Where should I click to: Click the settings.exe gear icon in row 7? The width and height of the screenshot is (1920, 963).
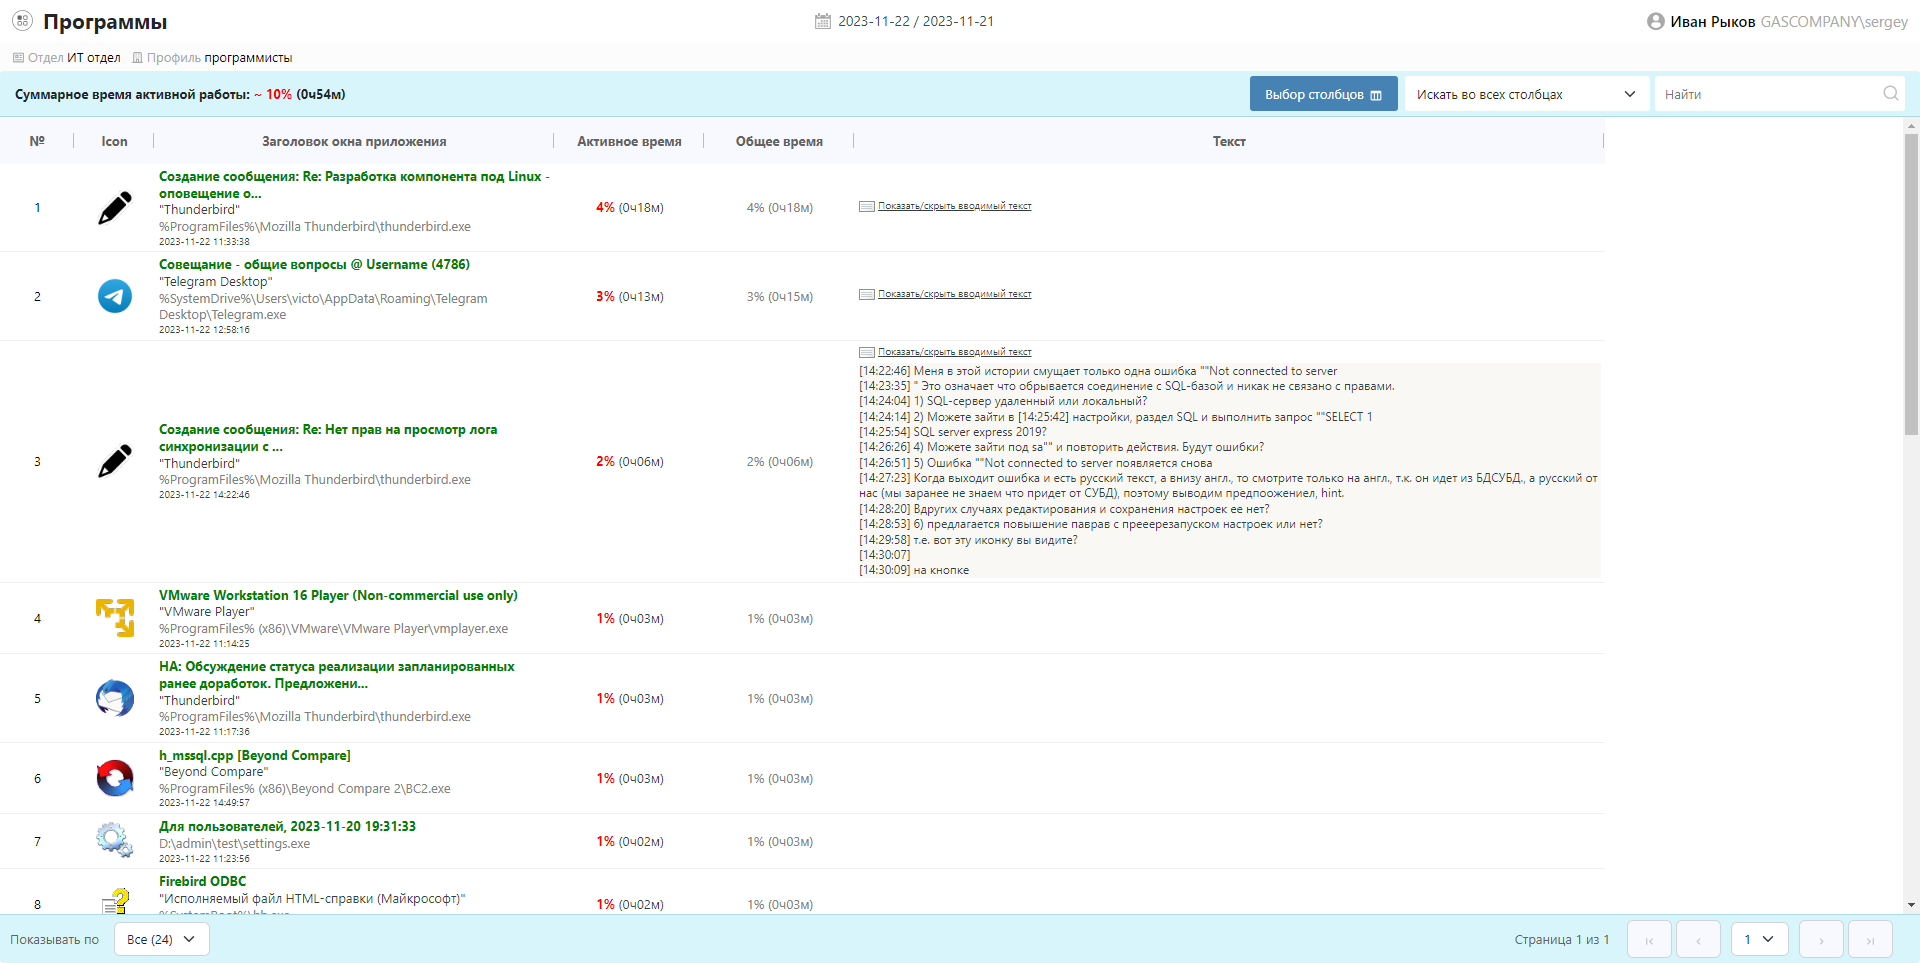click(115, 840)
